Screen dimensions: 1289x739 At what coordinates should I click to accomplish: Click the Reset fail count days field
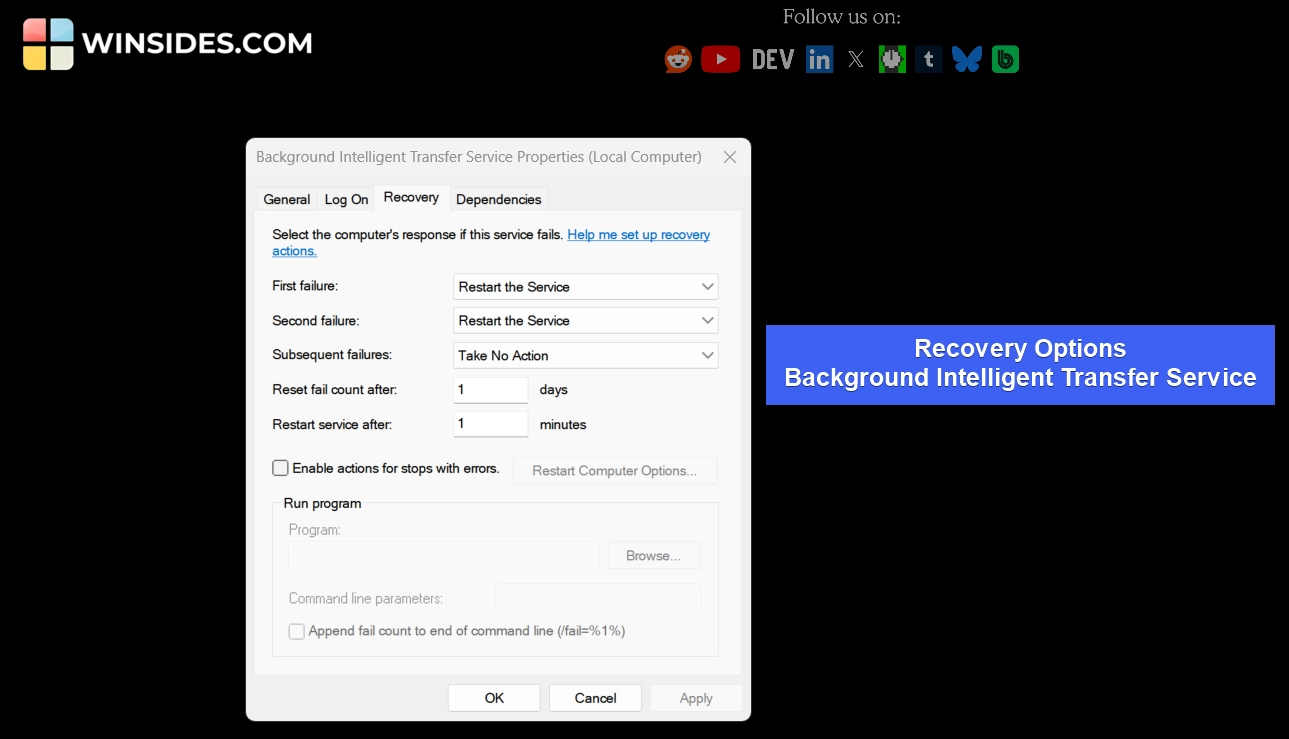point(490,389)
